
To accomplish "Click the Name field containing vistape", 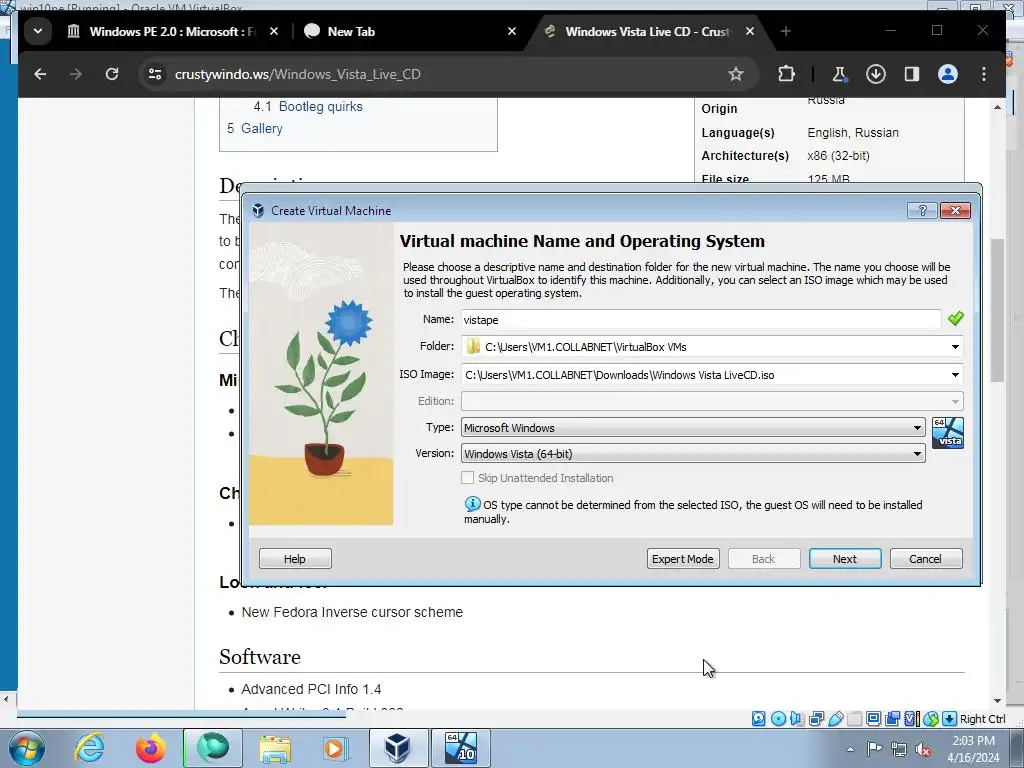I will [701, 319].
